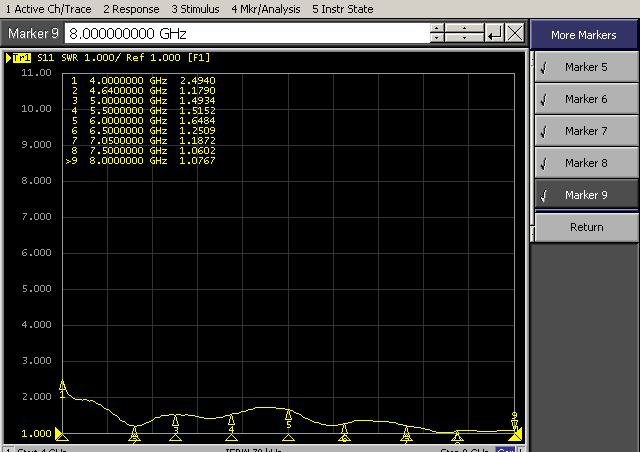Click the large down step arrow in the entry bar
Screen dimensions: 640x452
point(464,38)
